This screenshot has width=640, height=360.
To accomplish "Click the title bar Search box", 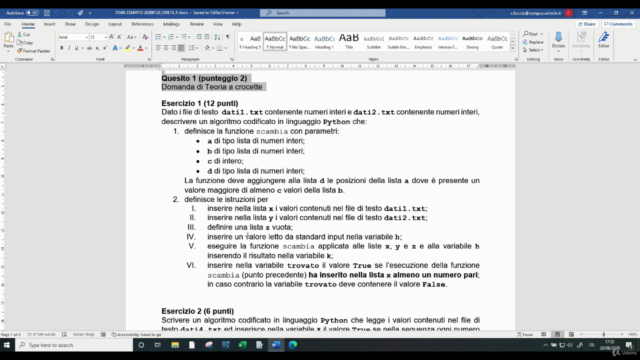I will click(322, 13).
